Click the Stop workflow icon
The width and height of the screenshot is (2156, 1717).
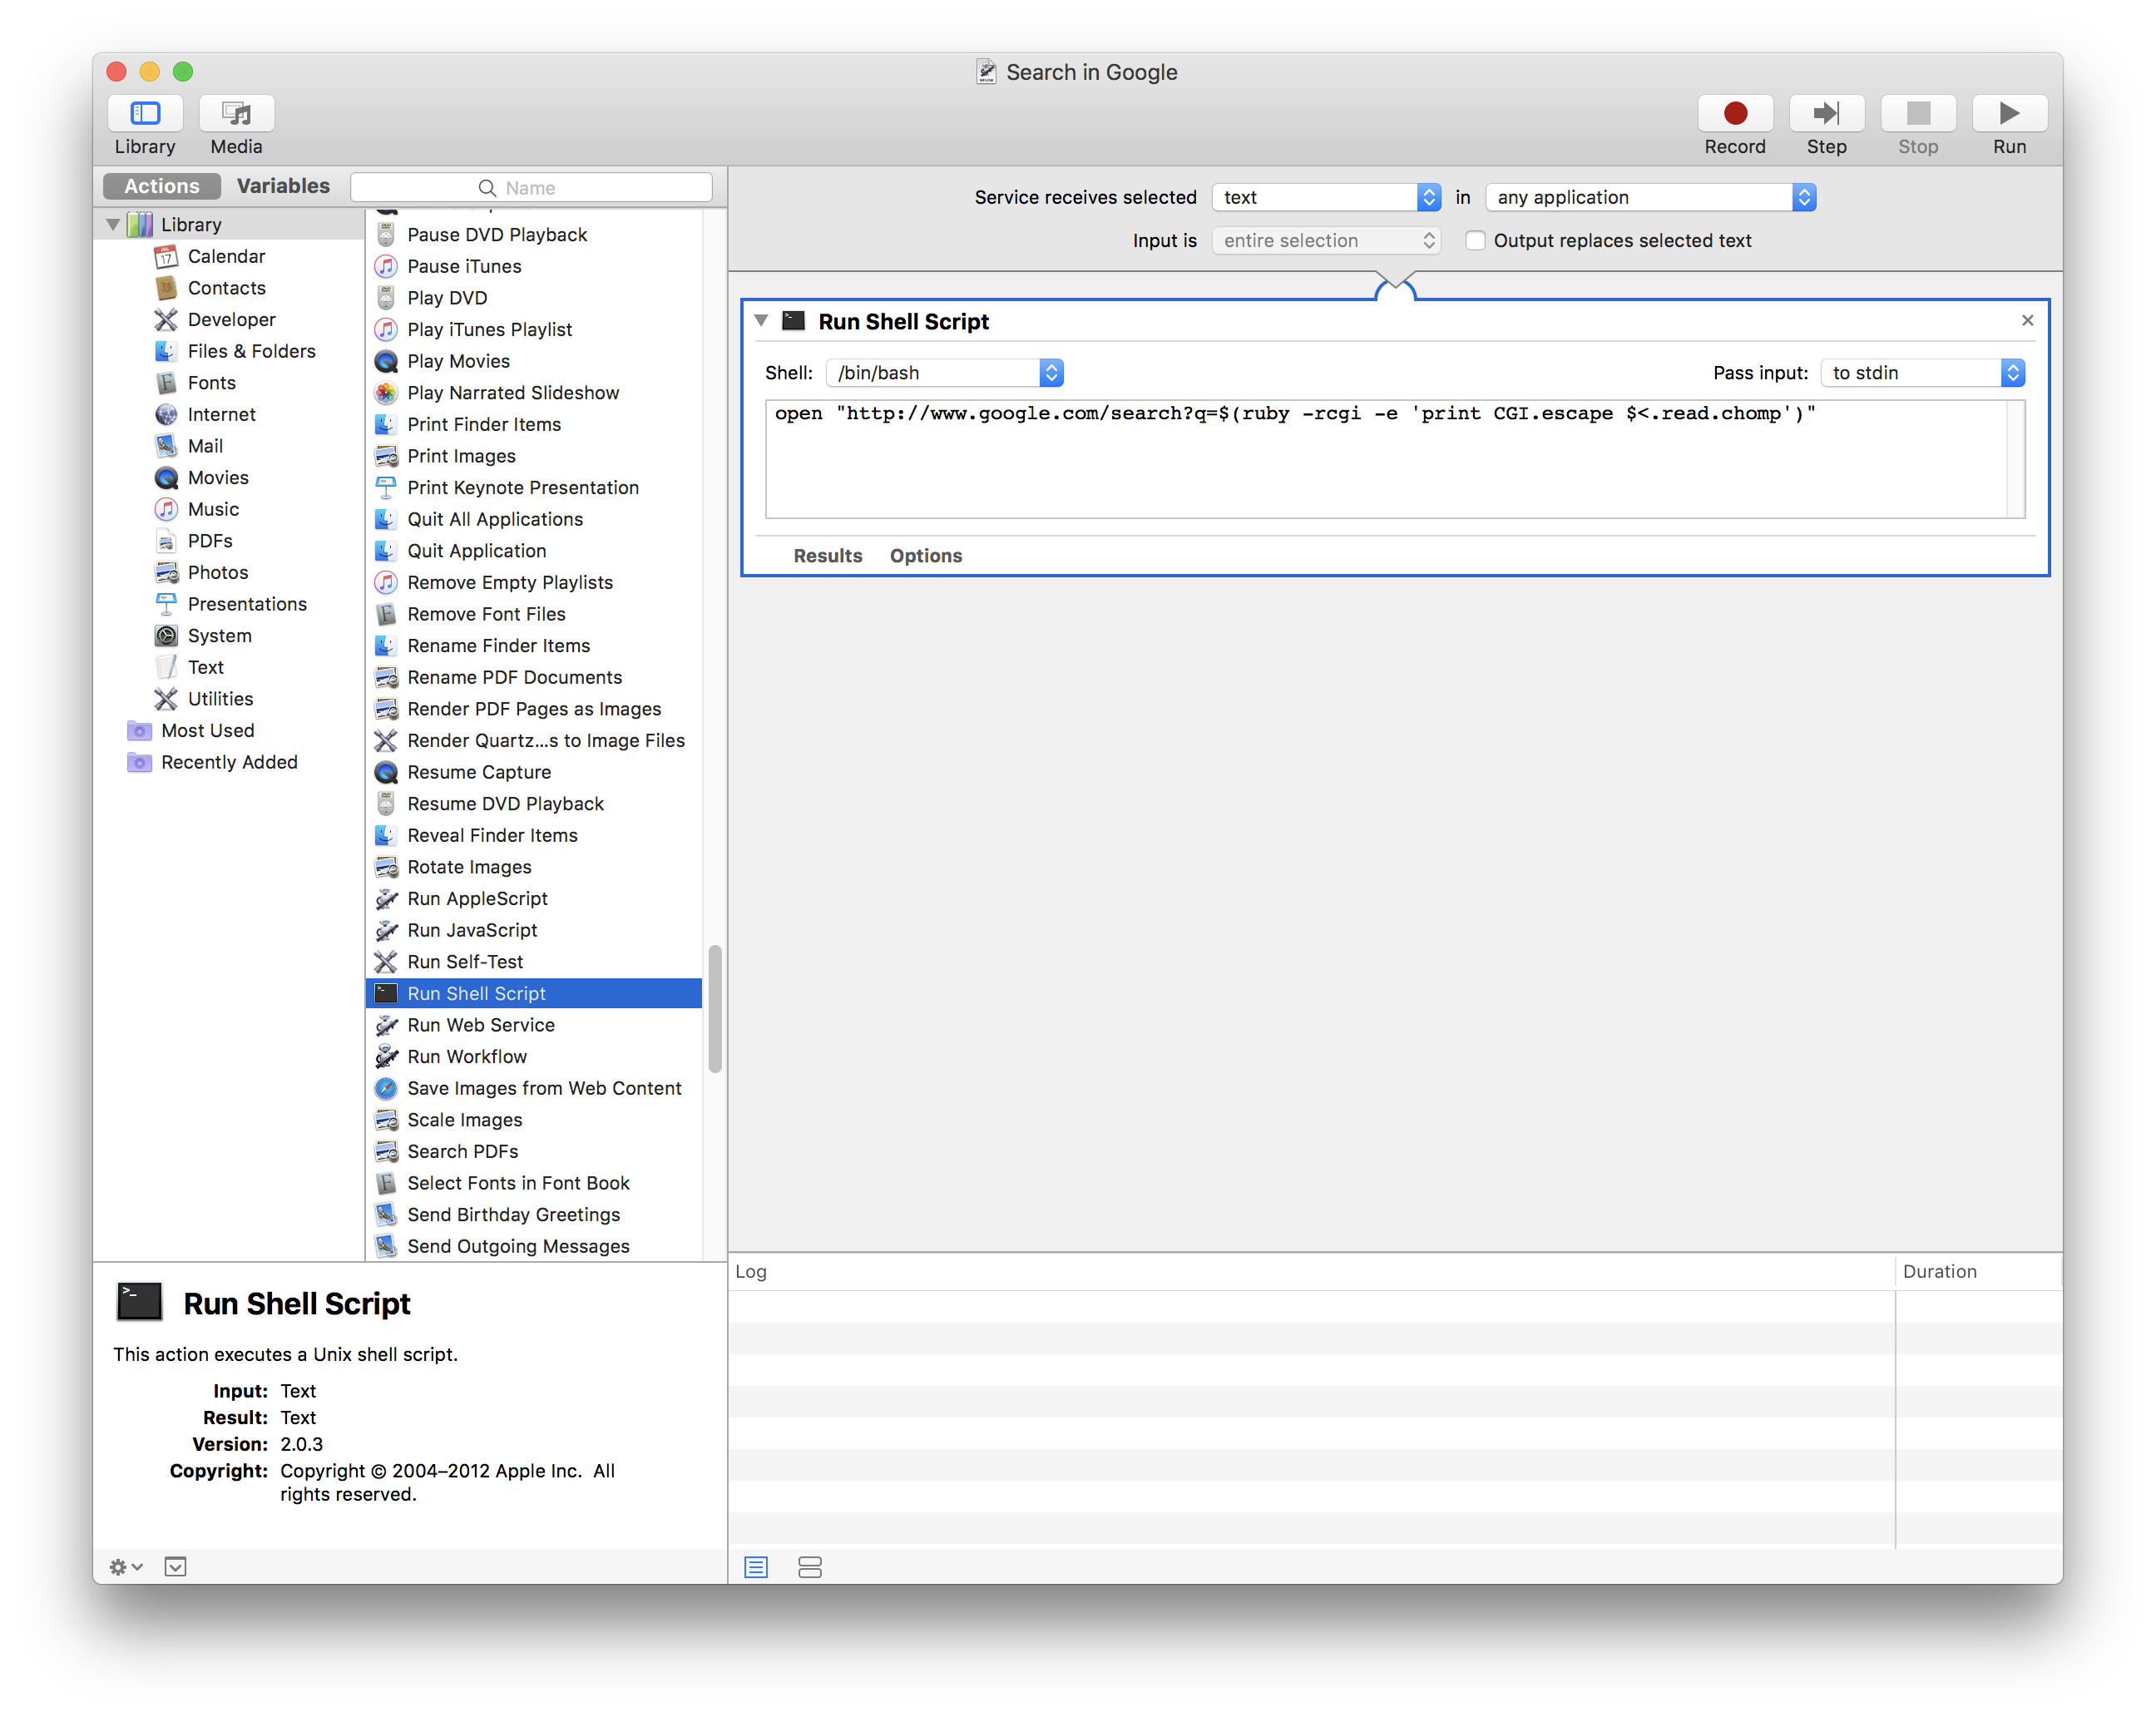[1917, 113]
